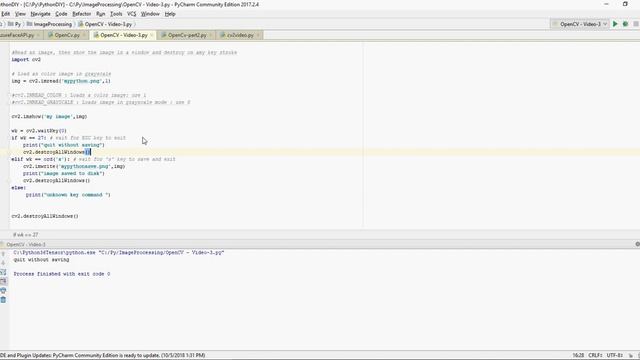Screen dimensions: 640x360
Task: Click the print icon in run console
Action: pyautogui.click(x=3, y=291)
